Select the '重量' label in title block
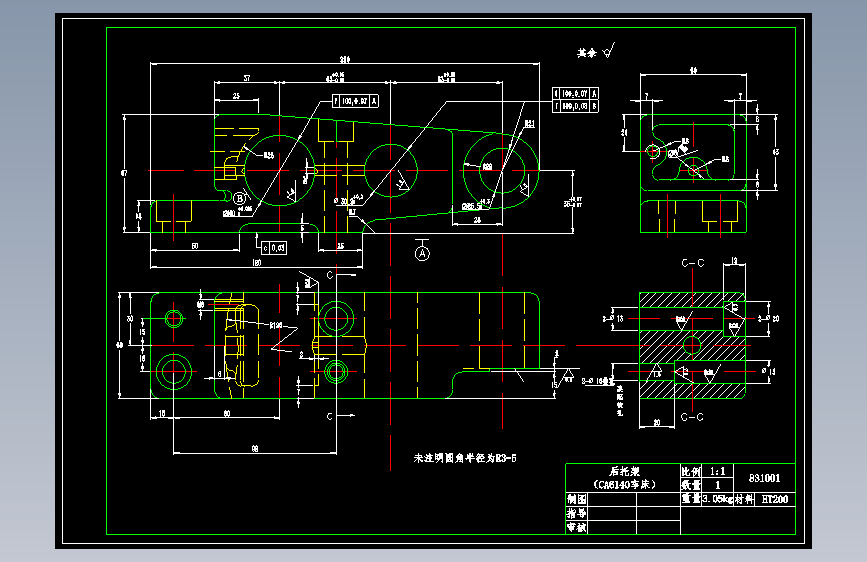Screen dimensions: 867x562 click(691, 499)
